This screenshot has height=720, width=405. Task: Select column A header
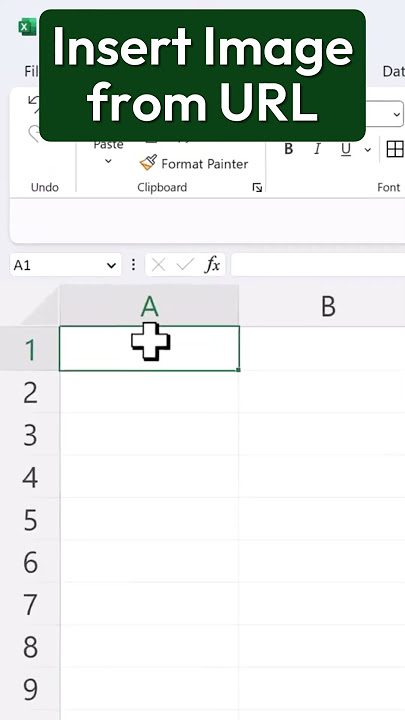(x=149, y=305)
